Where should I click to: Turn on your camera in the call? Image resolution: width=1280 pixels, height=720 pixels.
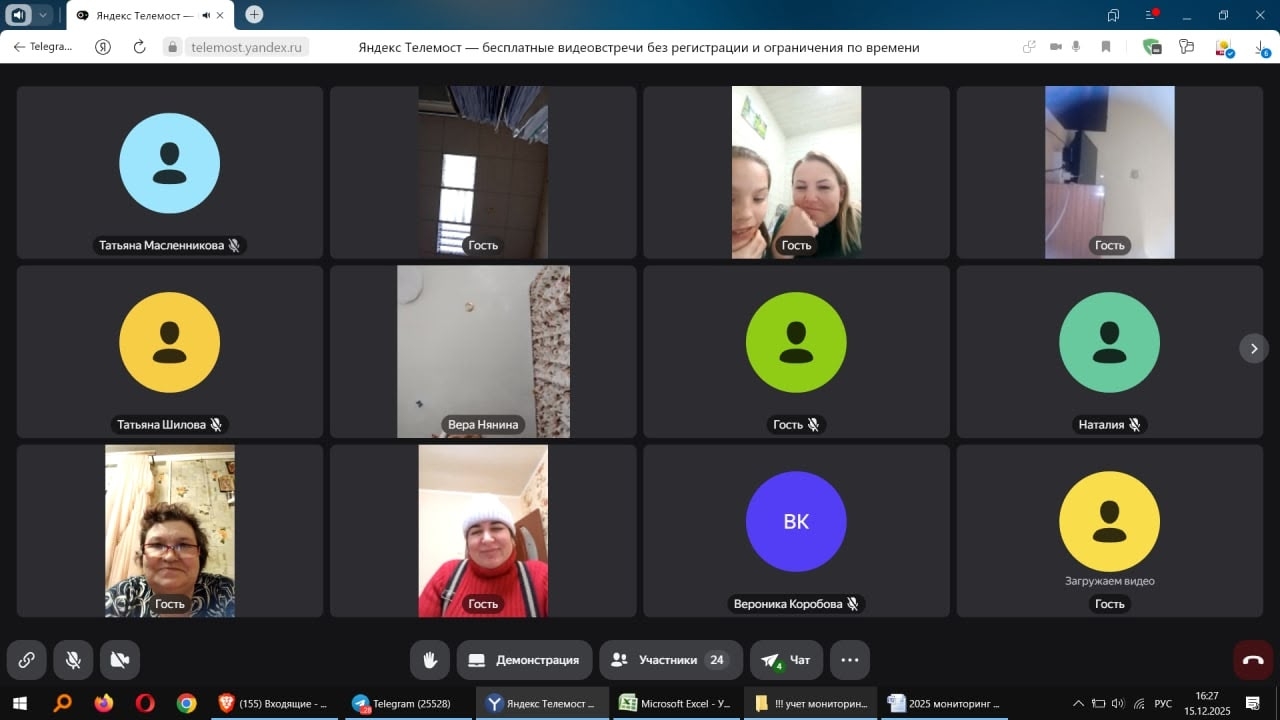120,660
